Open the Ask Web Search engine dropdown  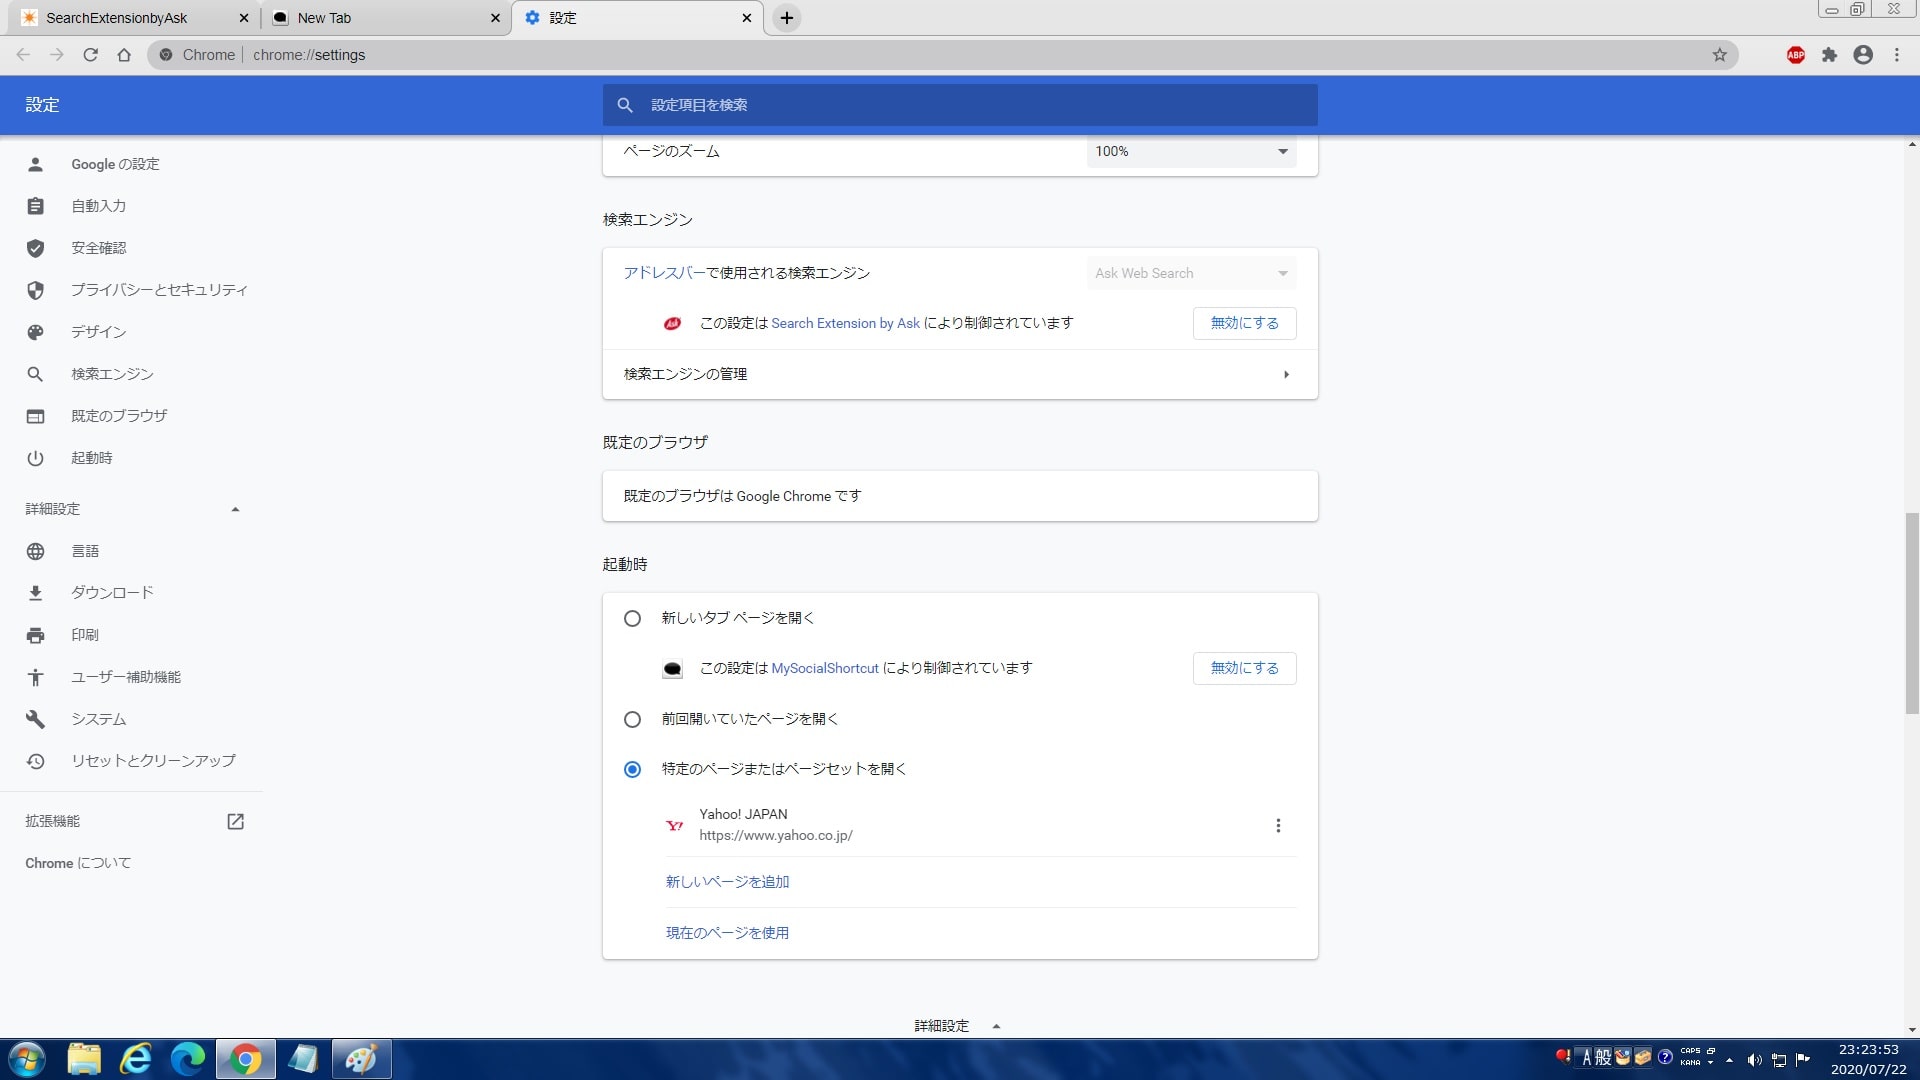coord(1191,273)
